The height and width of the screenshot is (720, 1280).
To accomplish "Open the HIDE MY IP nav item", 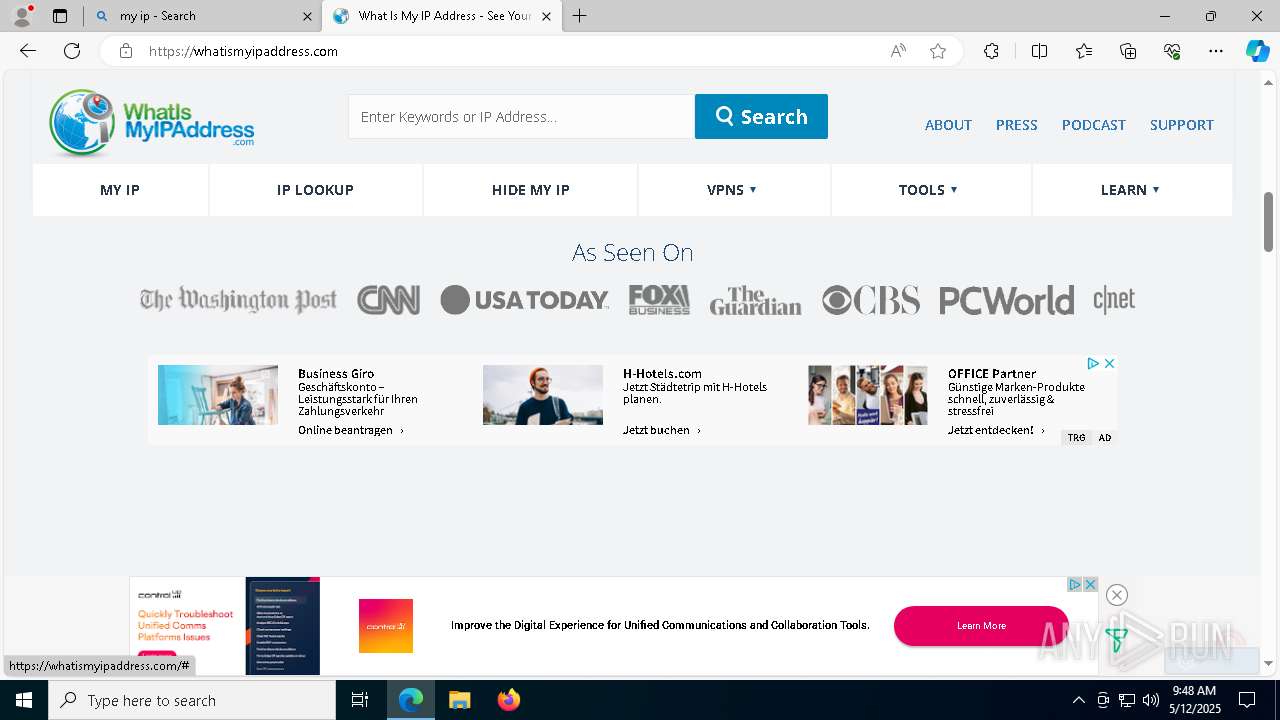I will click(530, 190).
